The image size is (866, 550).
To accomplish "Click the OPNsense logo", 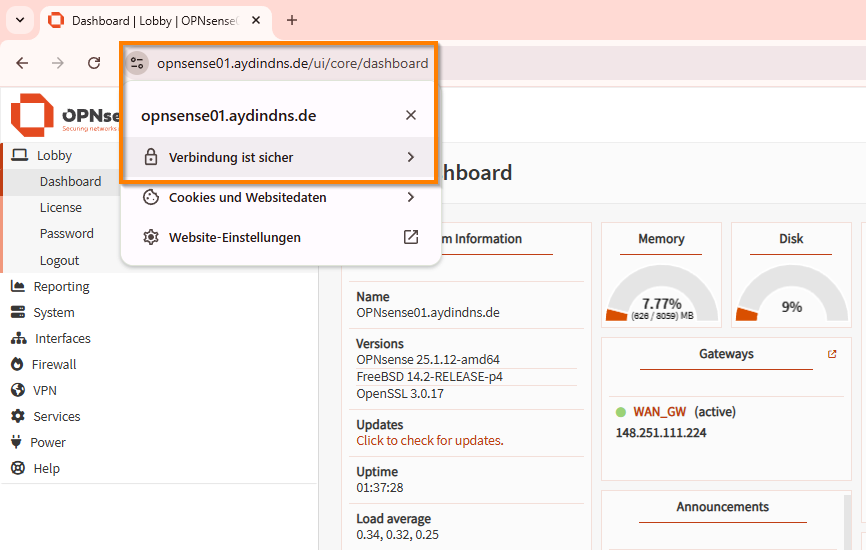I will pyautogui.click(x=65, y=115).
